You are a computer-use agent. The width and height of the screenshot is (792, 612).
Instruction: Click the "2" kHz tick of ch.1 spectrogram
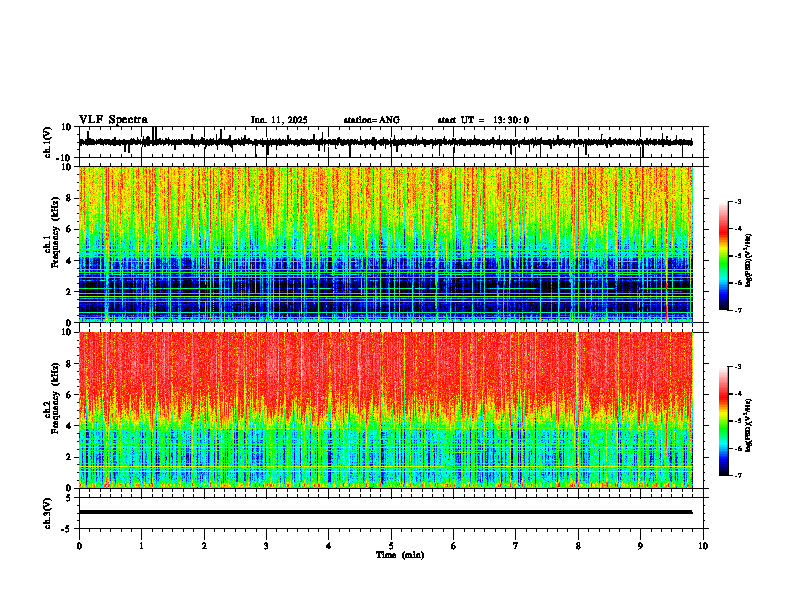pos(69,291)
